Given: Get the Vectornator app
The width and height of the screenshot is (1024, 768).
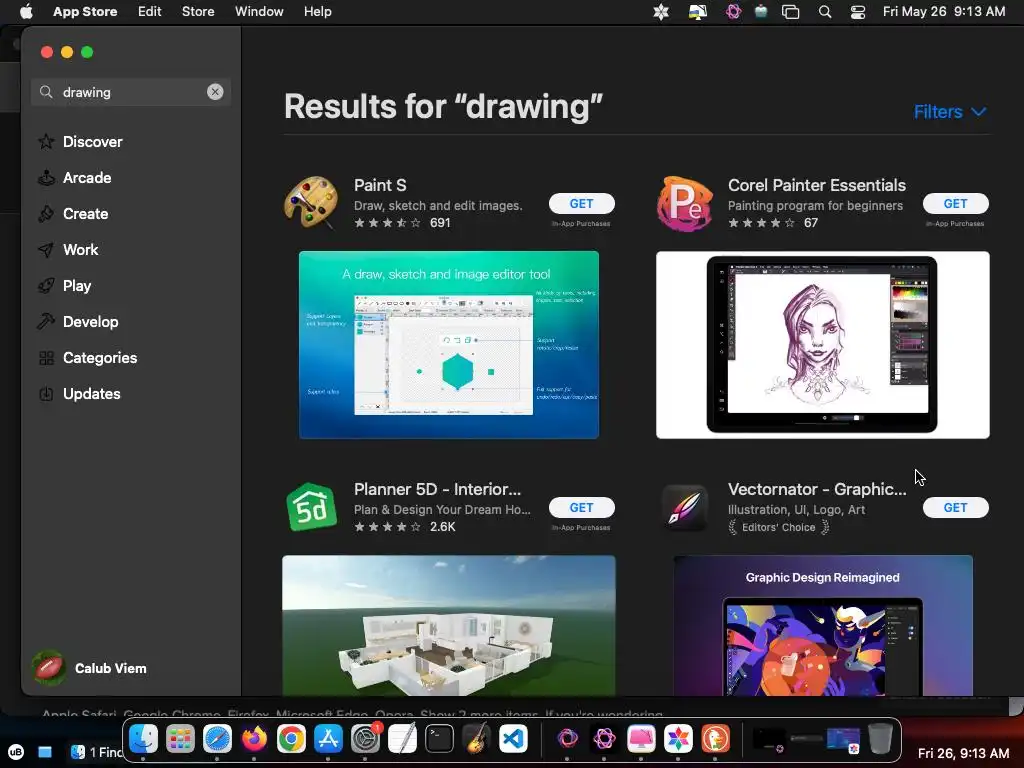Looking at the screenshot, I should pos(955,507).
